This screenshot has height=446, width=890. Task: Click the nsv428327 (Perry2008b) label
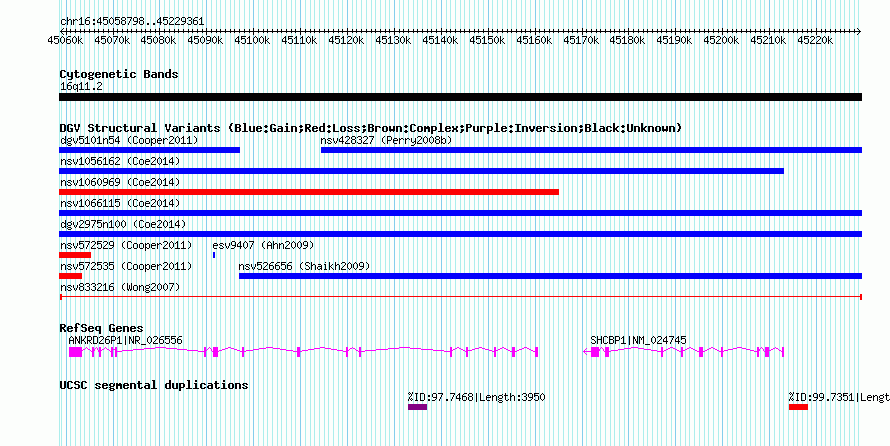[386, 140]
